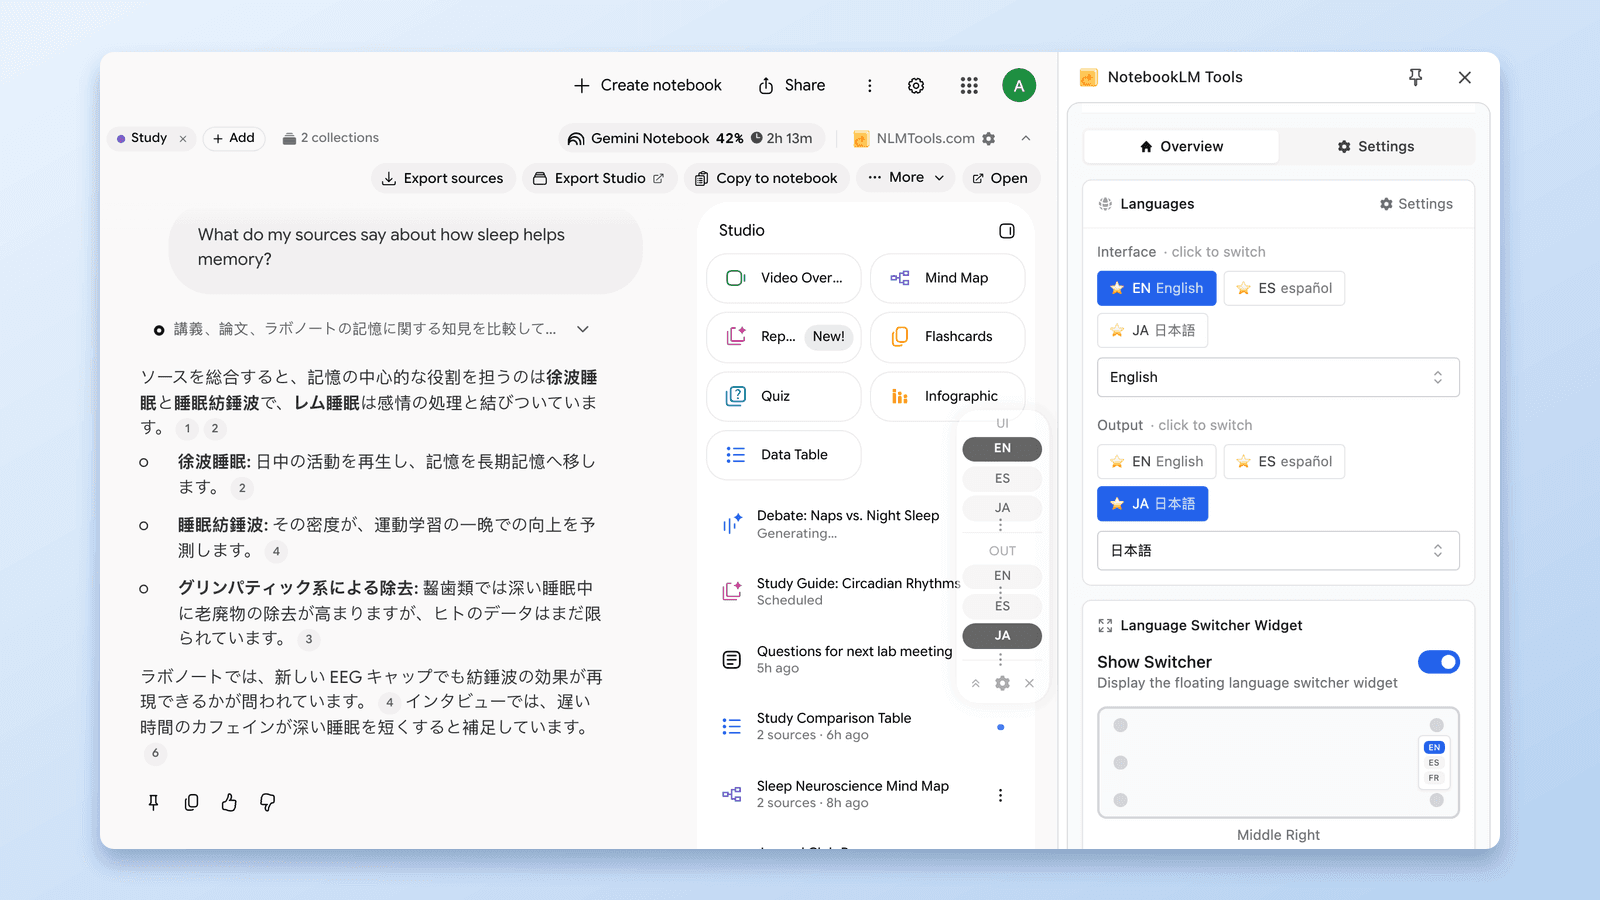The image size is (1600, 900).
Task: Click the Gemini Notebook 42% usage chip
Action: click(691, 139)
